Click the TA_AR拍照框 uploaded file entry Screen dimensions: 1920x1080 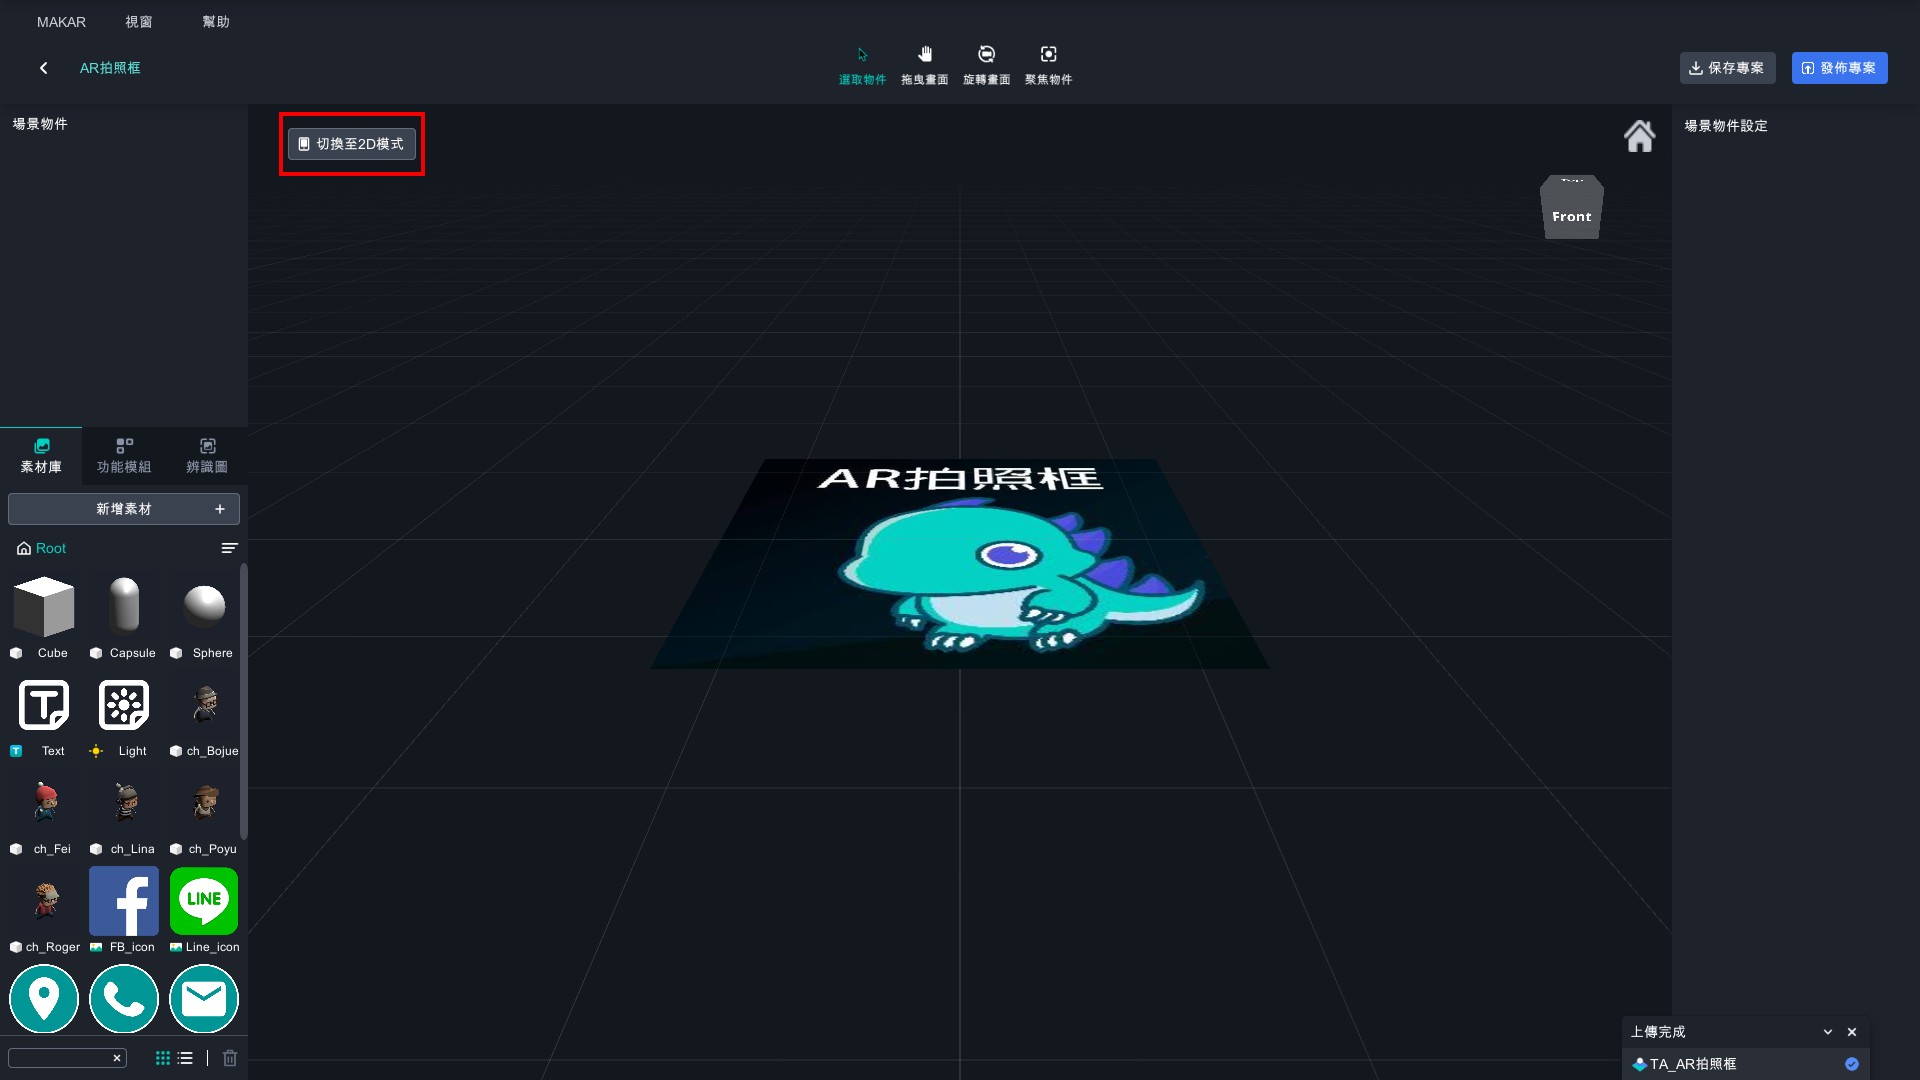point(1745,1064)
